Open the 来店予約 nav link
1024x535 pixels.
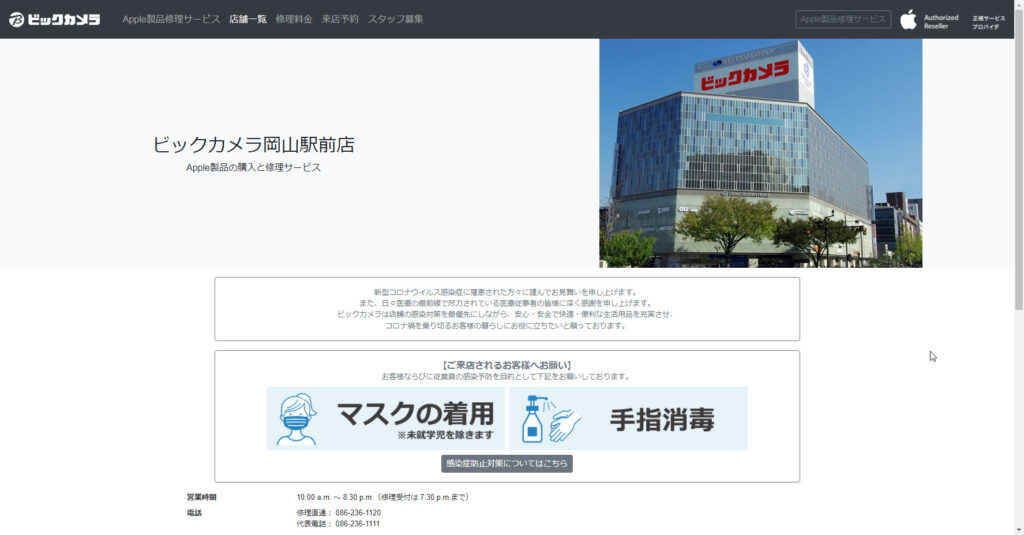click(x=340, y=19)
